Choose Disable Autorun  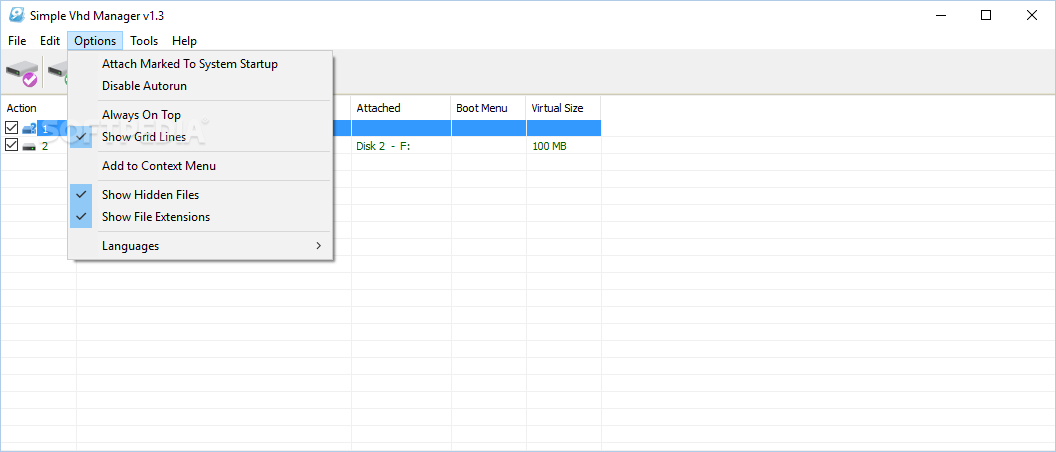(x=200, y=86)
